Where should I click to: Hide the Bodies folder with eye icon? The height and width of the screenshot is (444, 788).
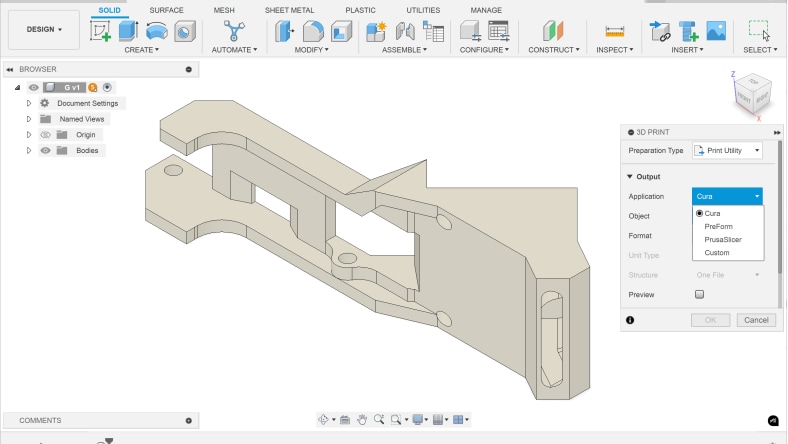tap(44, 150)
